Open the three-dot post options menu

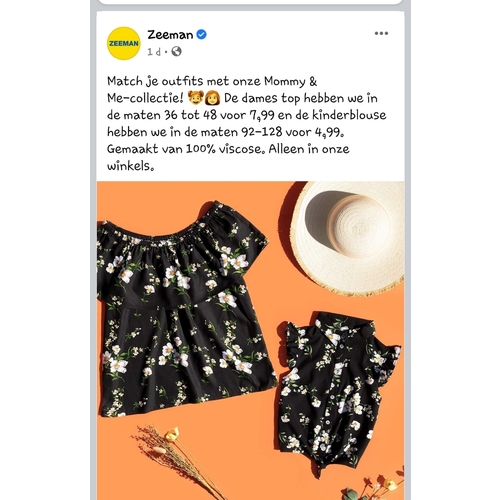pyautogui.click(x=381, y=33)
